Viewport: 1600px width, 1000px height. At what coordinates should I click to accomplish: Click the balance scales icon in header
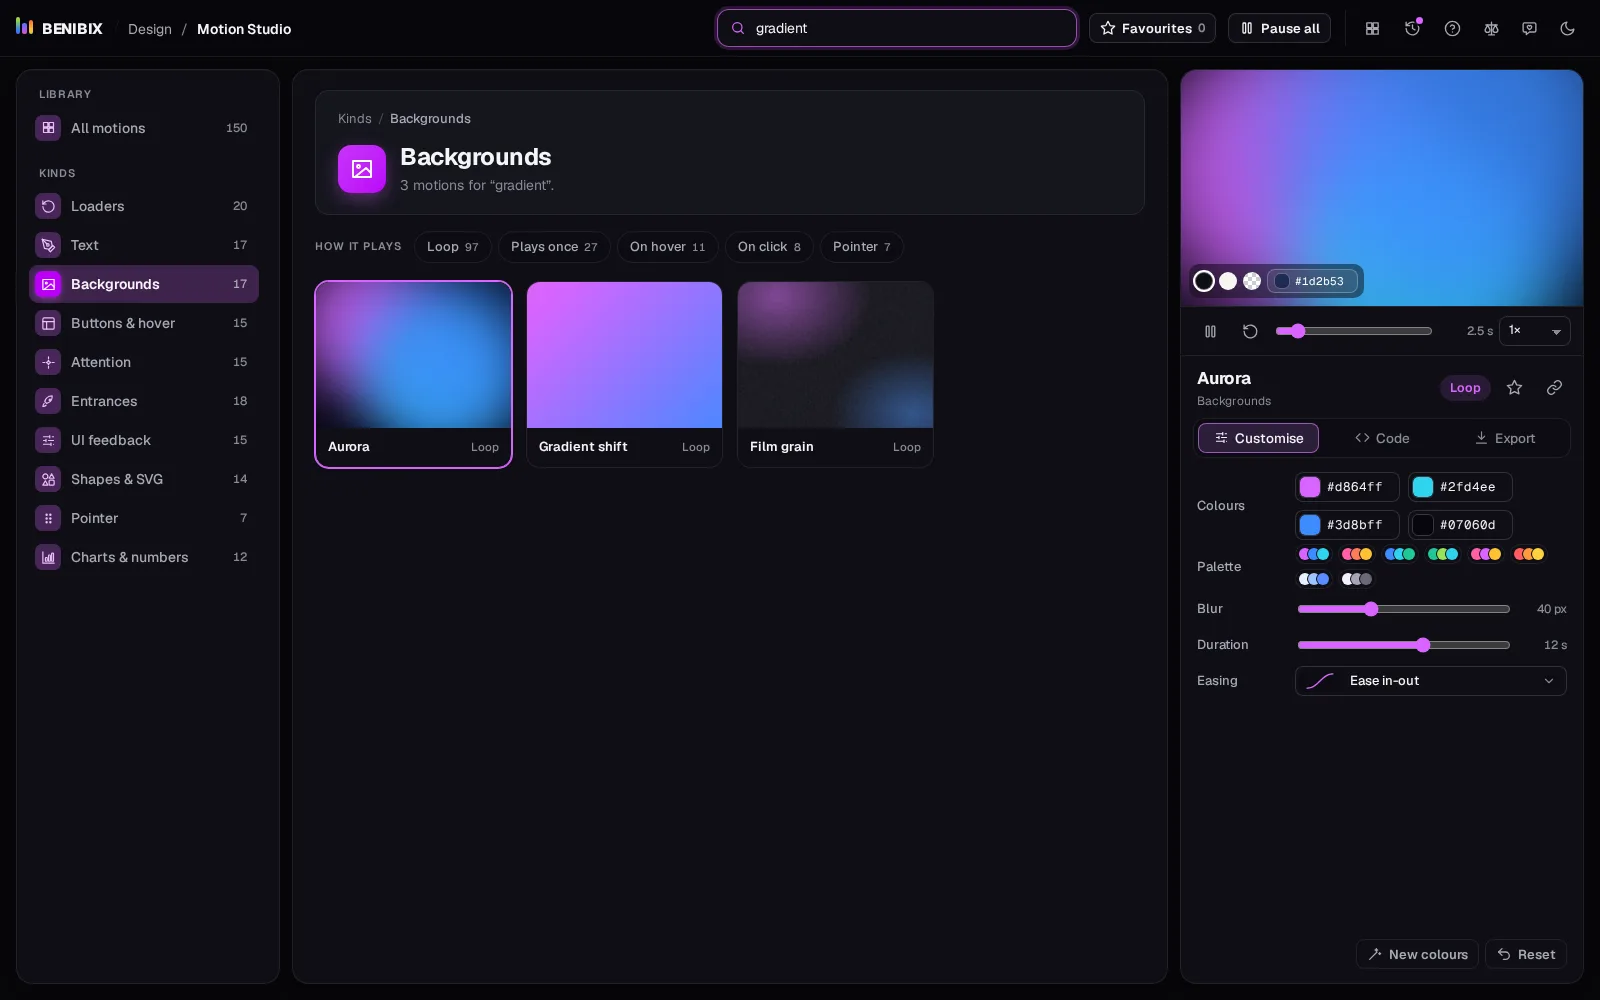pyautogui.click(x=1491, y=28)
